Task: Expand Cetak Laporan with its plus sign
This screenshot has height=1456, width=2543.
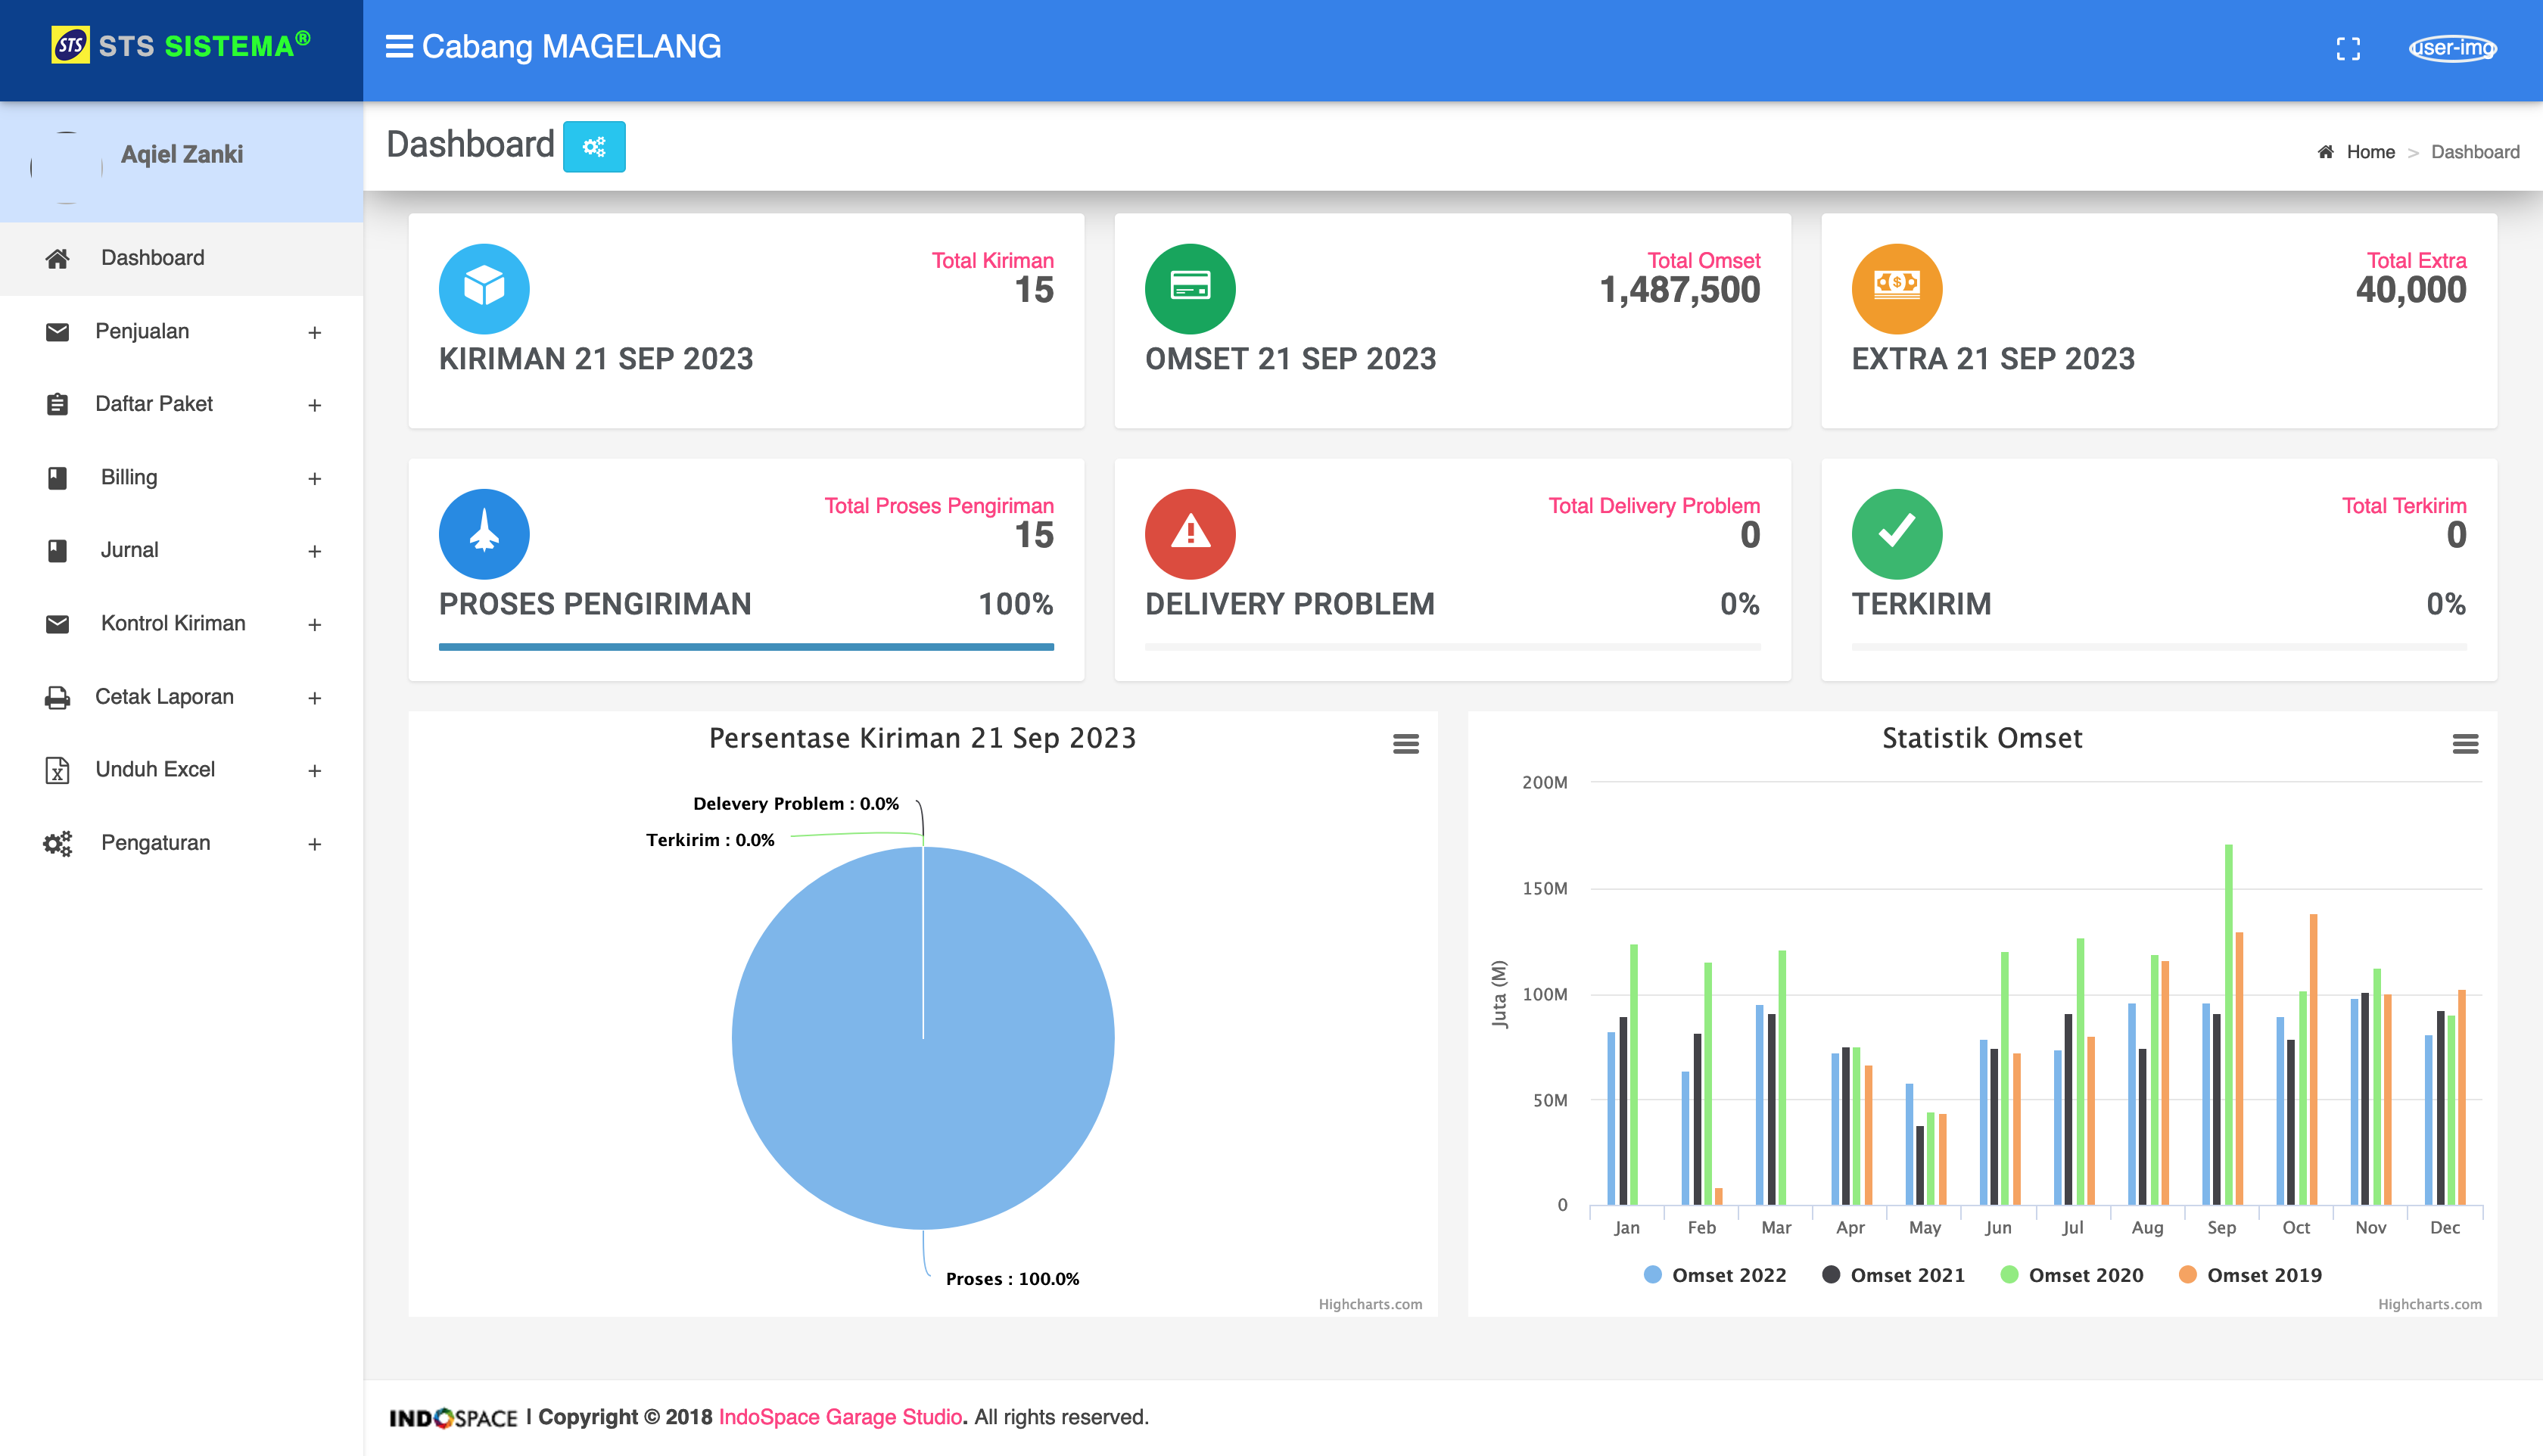Action: click(314, 697)
